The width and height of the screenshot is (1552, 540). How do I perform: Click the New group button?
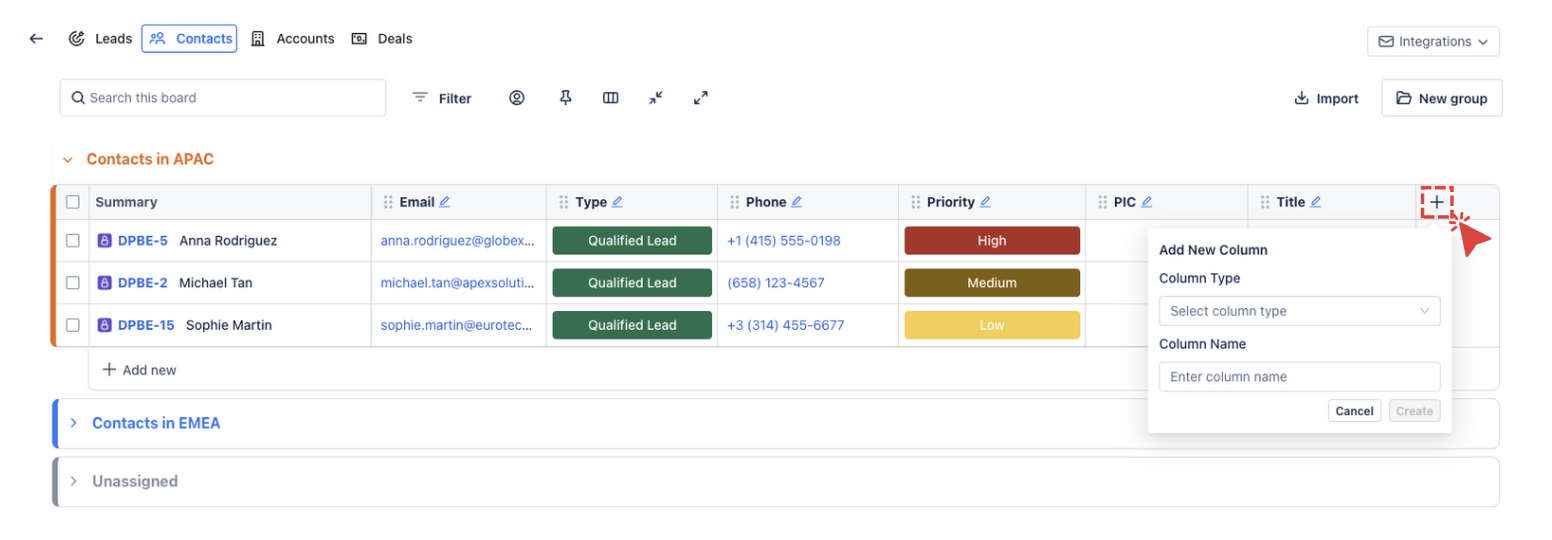1441,98
